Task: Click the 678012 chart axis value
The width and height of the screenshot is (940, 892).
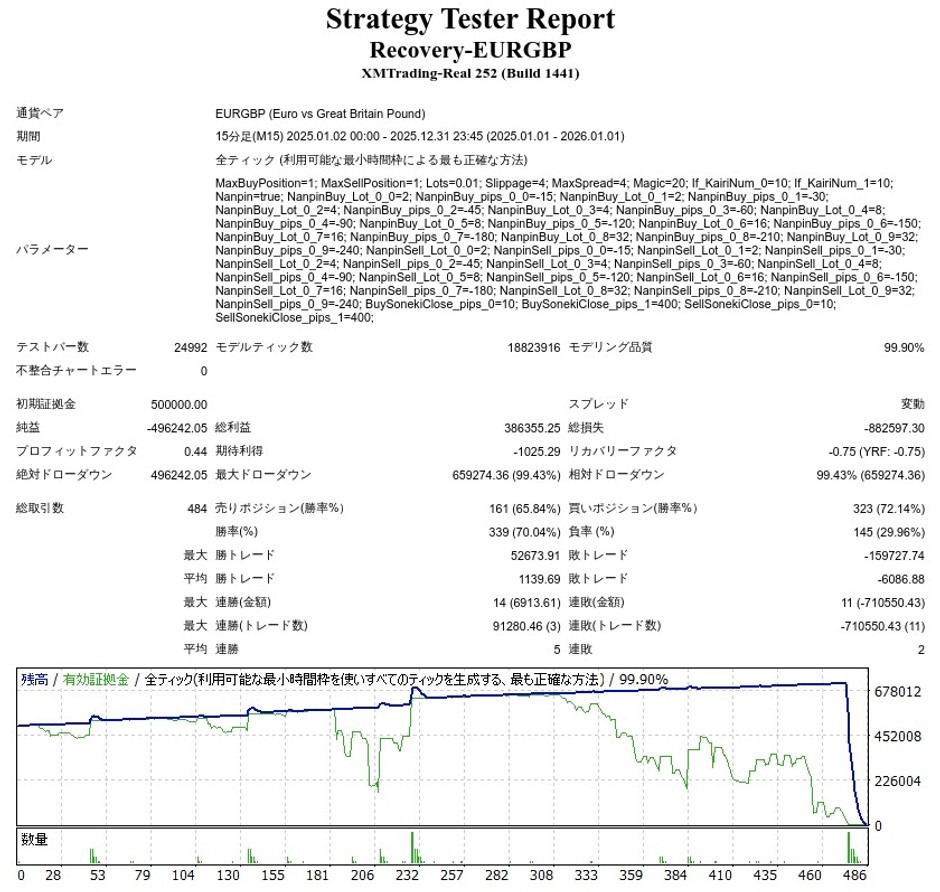Action: [897, 692]
